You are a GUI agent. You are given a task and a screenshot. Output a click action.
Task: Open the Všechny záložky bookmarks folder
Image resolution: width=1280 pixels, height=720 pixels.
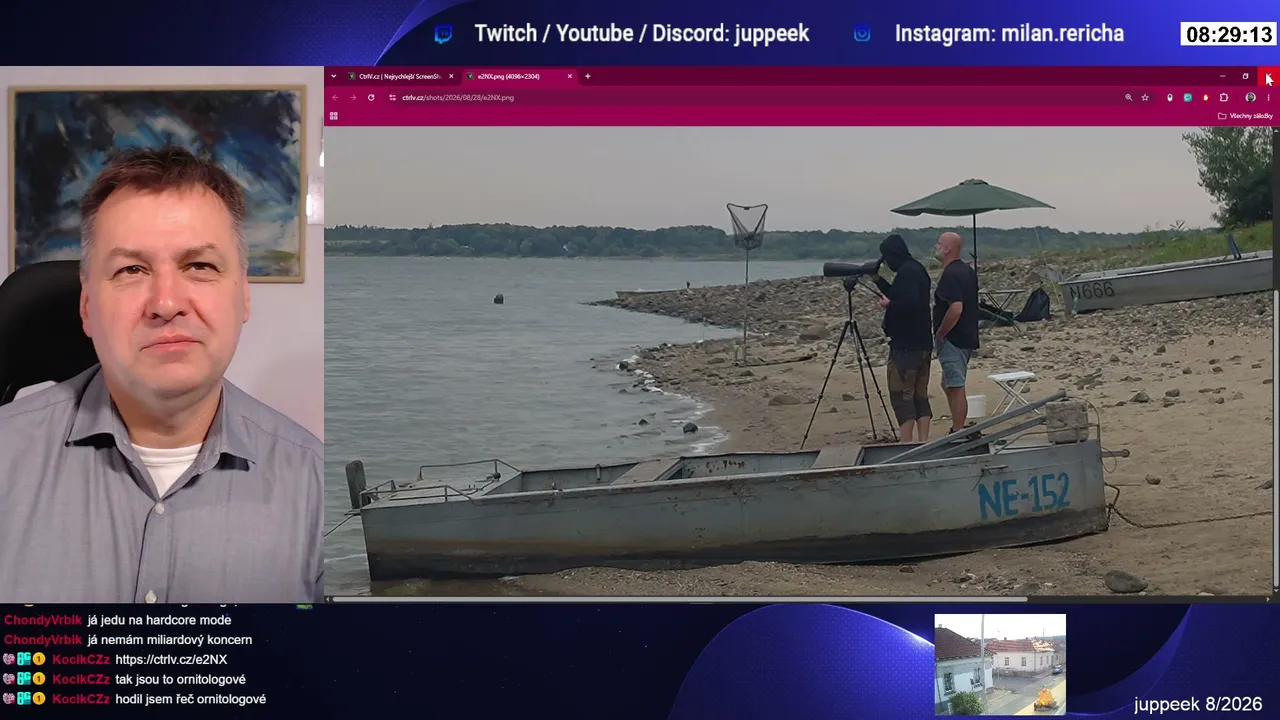[1245, 116]
